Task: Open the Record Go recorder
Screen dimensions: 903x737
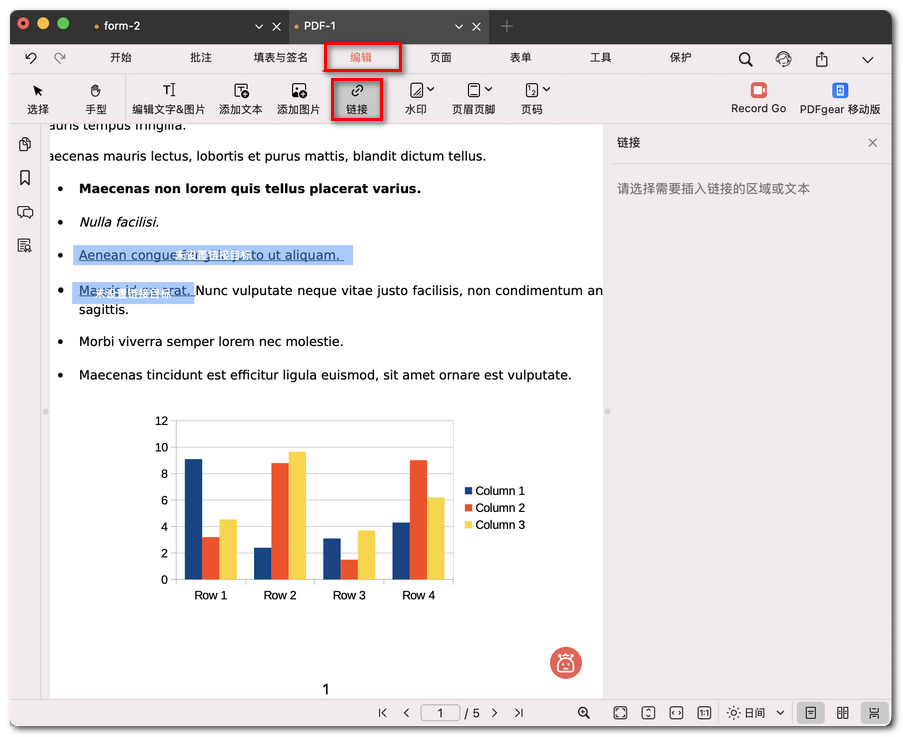Action: point(758,98)
